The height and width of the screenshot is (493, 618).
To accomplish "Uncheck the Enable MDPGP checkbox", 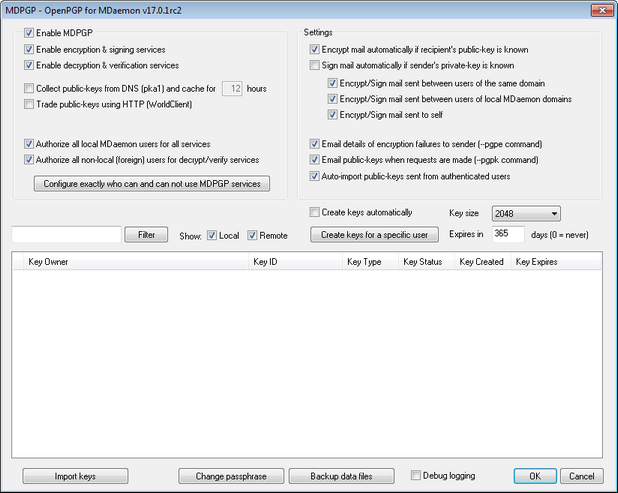I will (x=29, y=33).
